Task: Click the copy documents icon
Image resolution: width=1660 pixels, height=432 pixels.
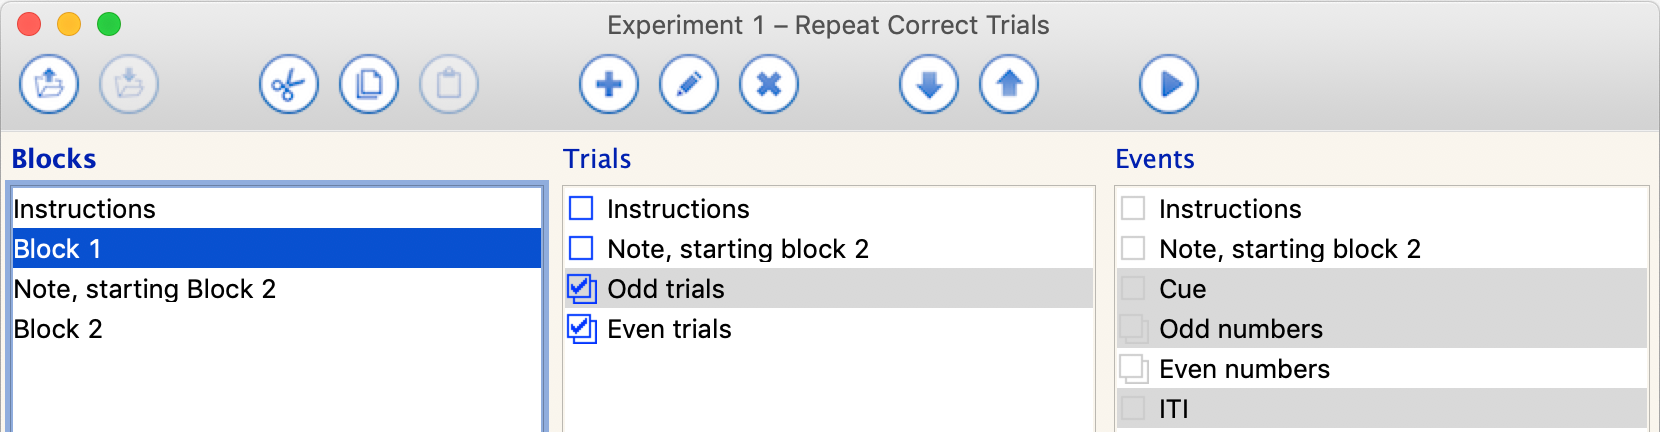Action: point(369,84)
